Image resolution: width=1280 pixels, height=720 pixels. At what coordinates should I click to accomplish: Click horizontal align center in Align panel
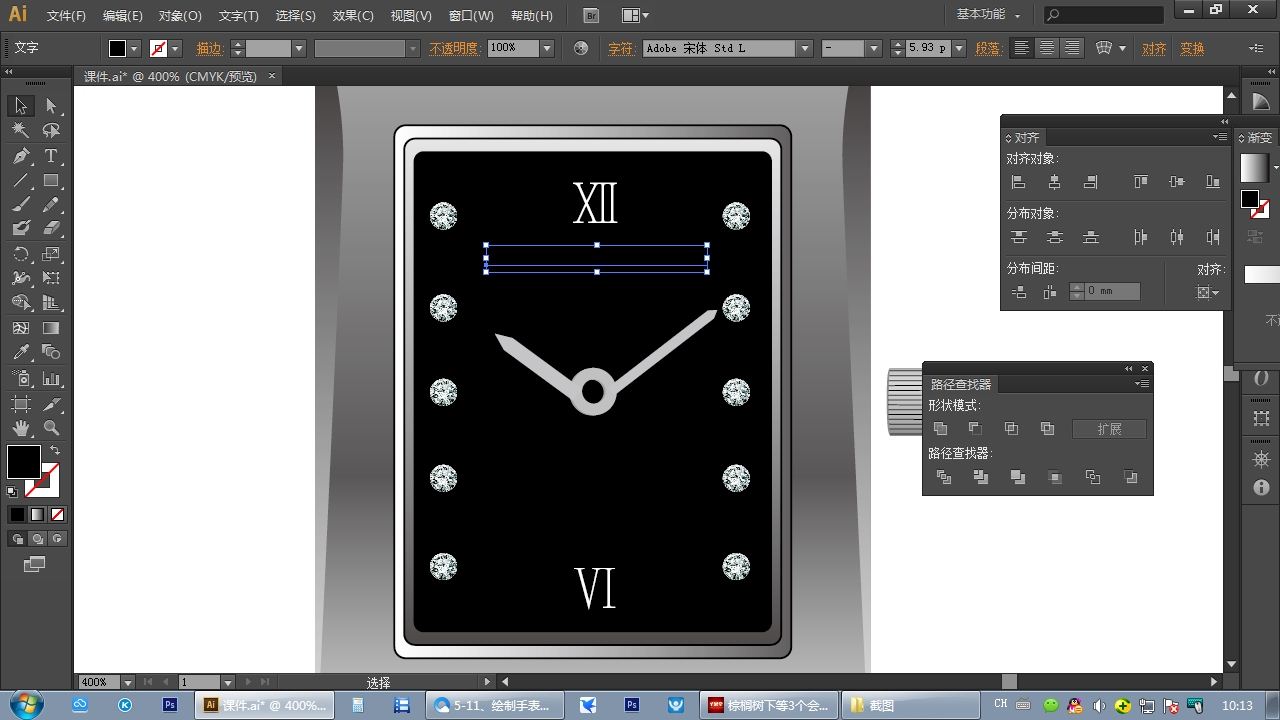pyautogui.click(x=1054, y=182)
